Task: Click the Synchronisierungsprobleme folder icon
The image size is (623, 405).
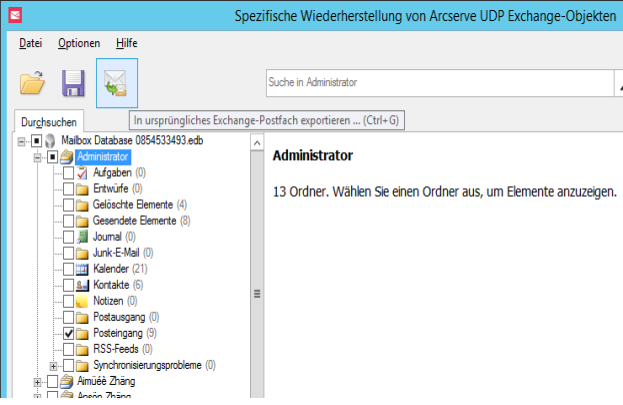Action: pos(82,365)
